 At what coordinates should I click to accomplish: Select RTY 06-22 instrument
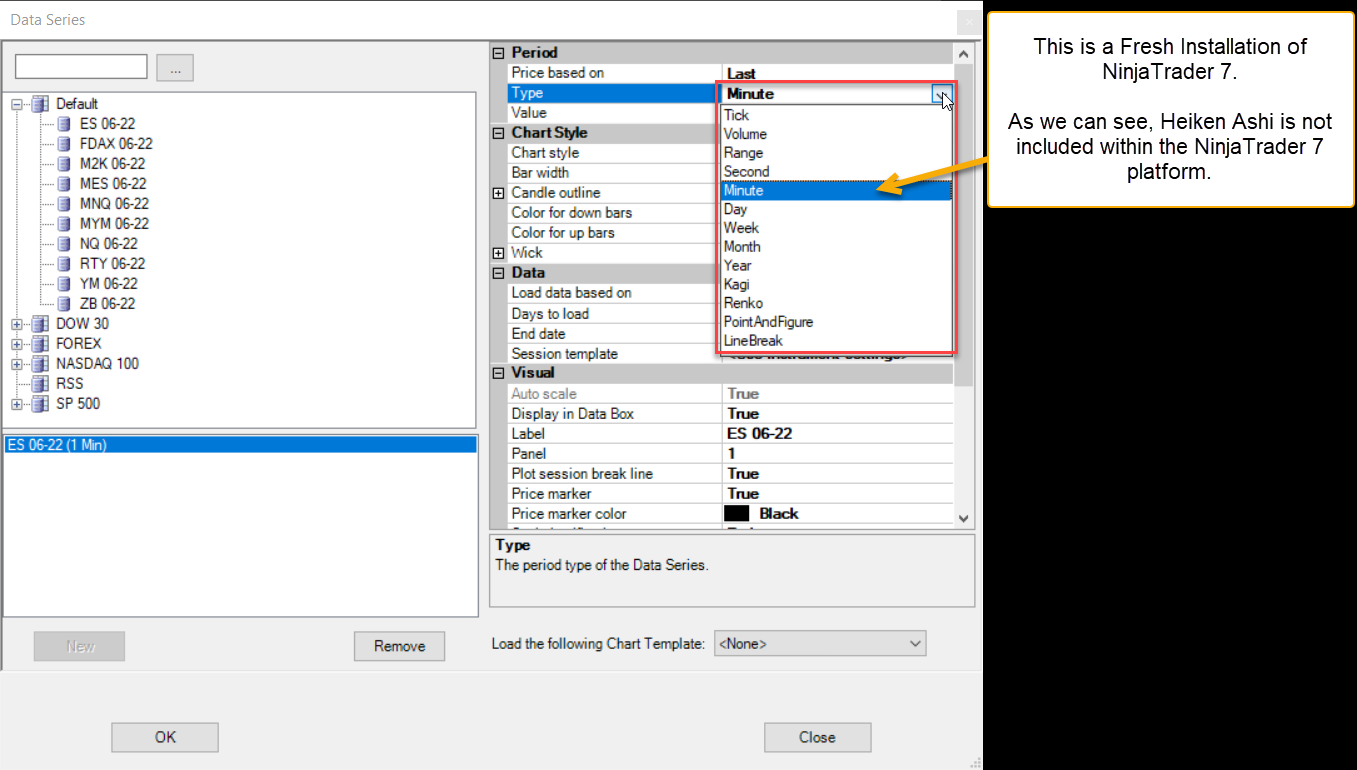(112, 264)
